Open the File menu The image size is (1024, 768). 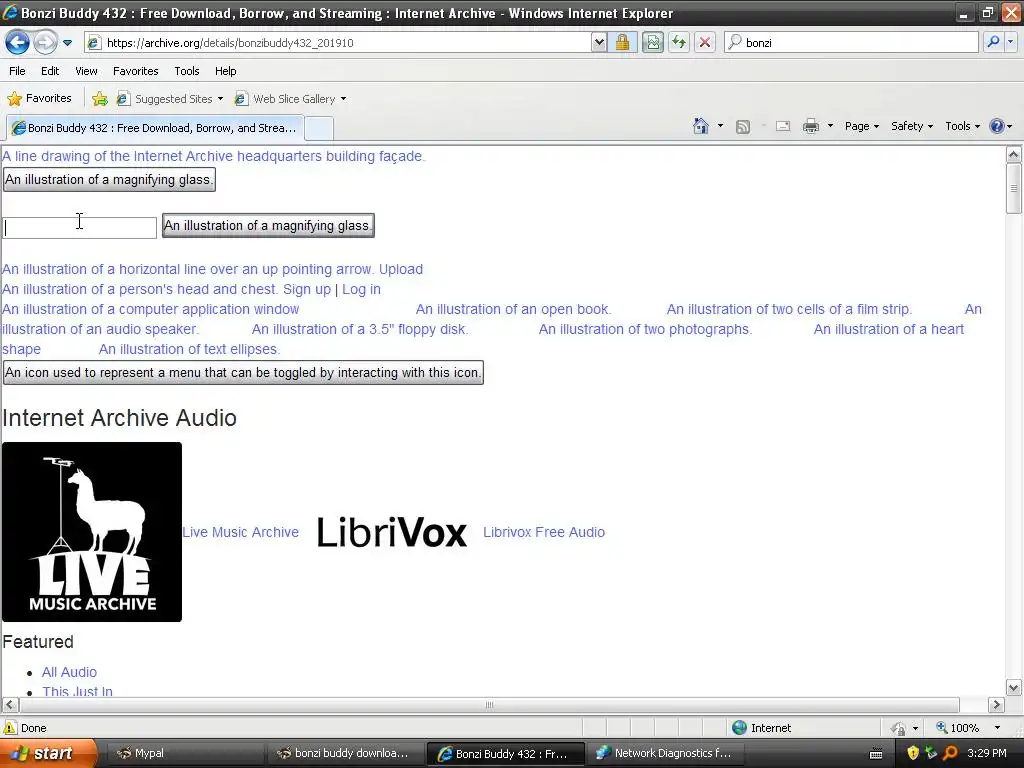click(x=17, y=71)
